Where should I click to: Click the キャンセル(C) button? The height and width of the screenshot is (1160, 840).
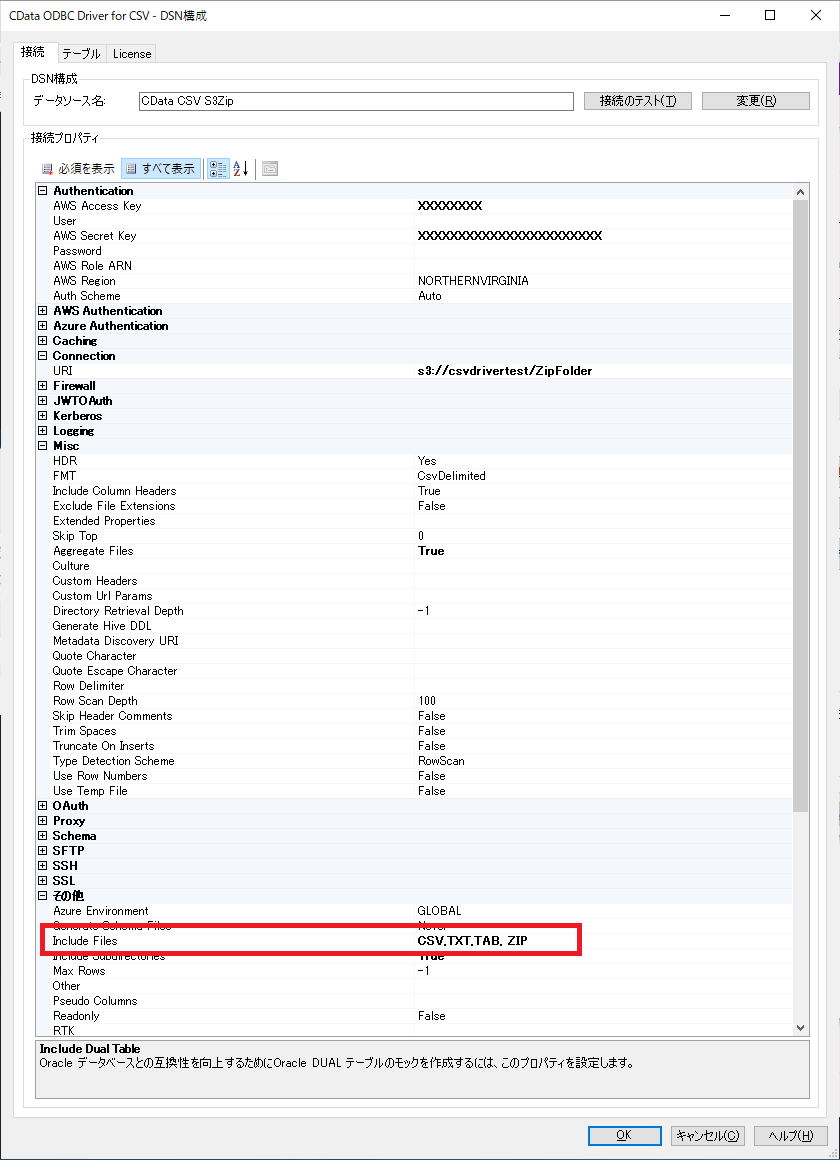click(x=708, y=1136)
